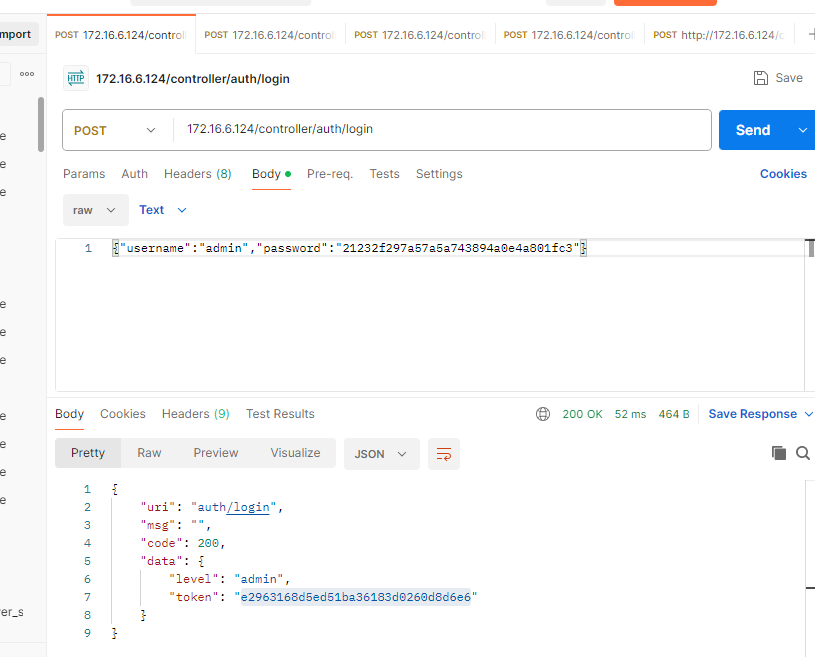
Task: Open the Tests tab
Action: [384, 174]
